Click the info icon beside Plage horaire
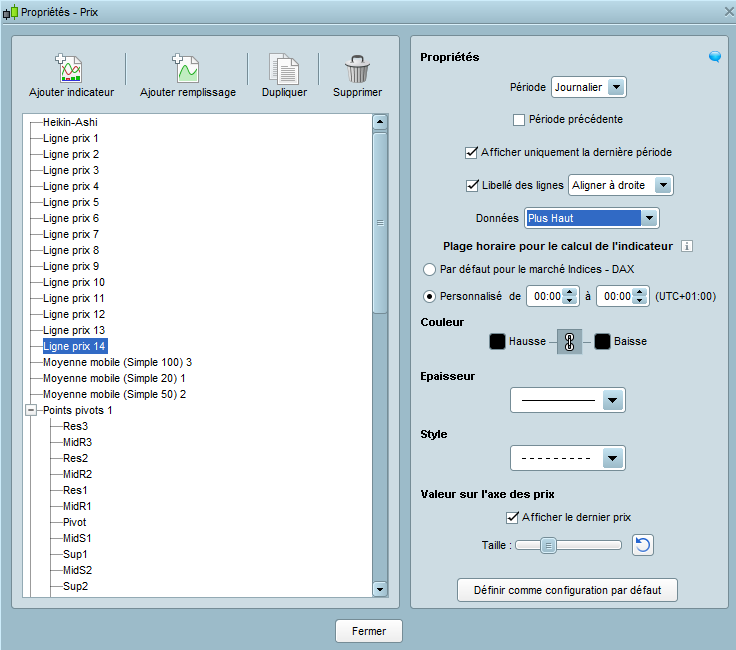 687,247
